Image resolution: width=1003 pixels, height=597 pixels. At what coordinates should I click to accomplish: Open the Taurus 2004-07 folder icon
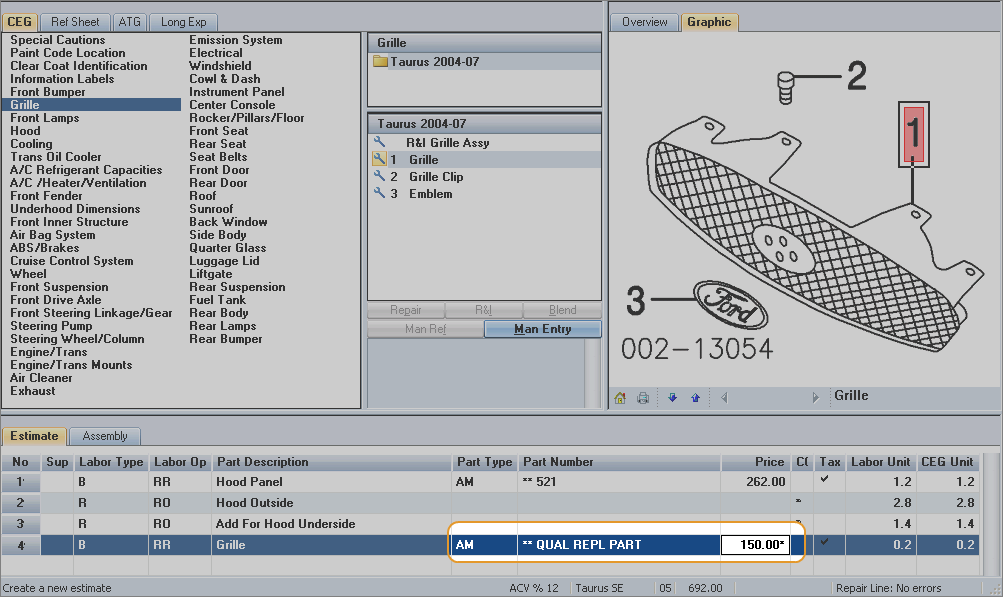click(x=380, y=62)
